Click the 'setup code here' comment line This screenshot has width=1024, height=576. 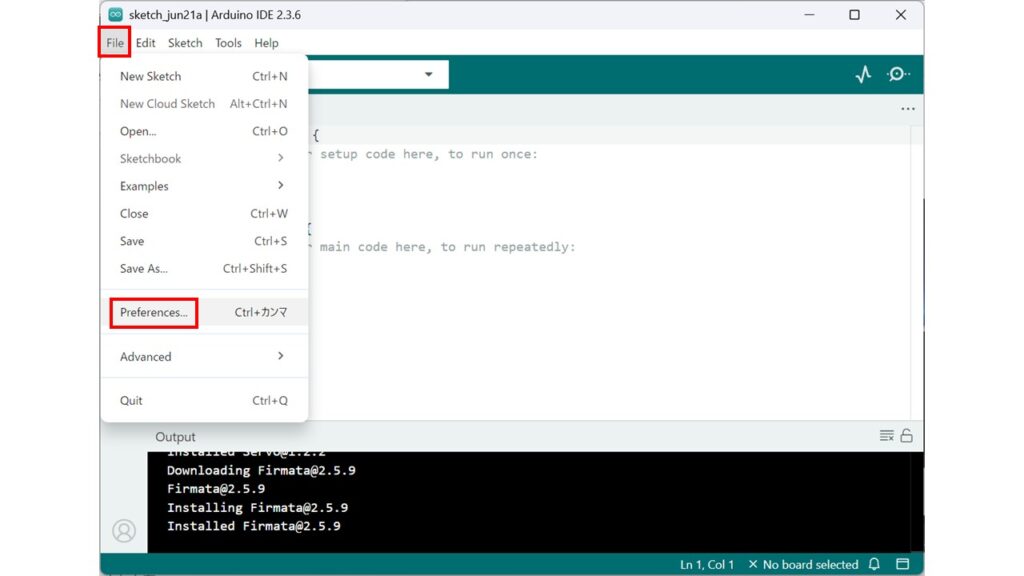[423, 154]
